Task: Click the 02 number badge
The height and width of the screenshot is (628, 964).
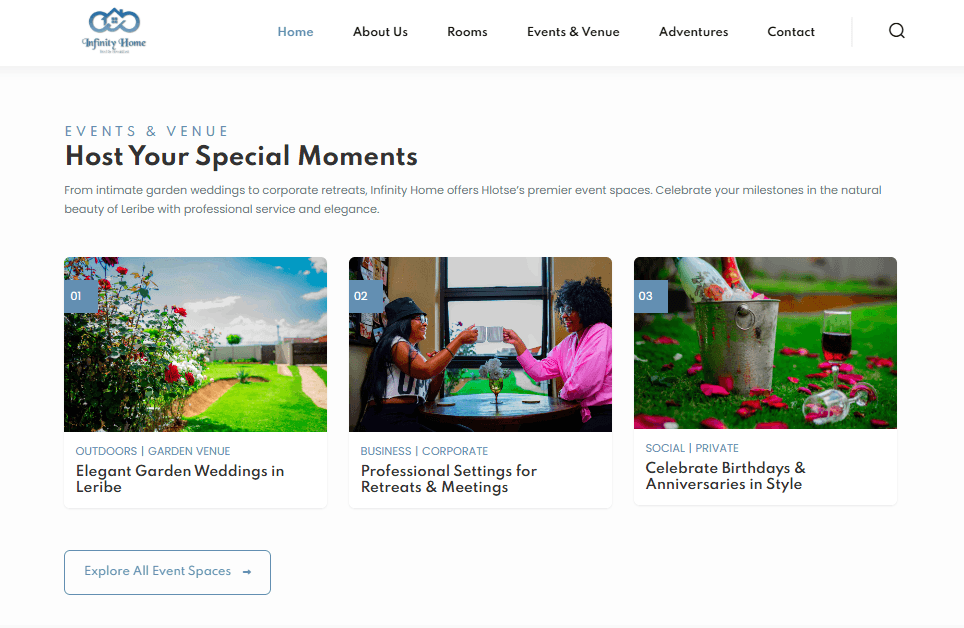Action: (366, 296)
